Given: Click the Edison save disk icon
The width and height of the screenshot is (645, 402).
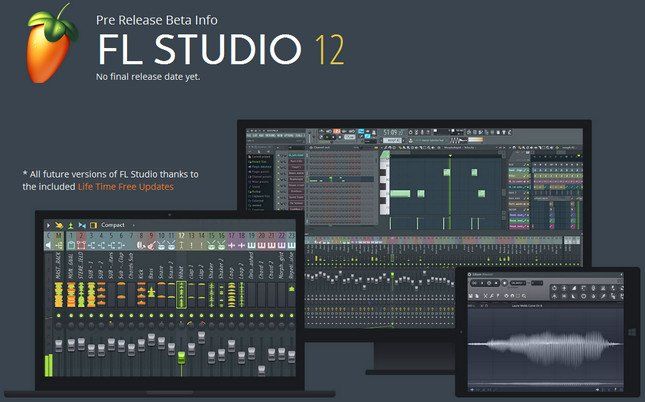Looking at the screenshot, I should point(470,296).
